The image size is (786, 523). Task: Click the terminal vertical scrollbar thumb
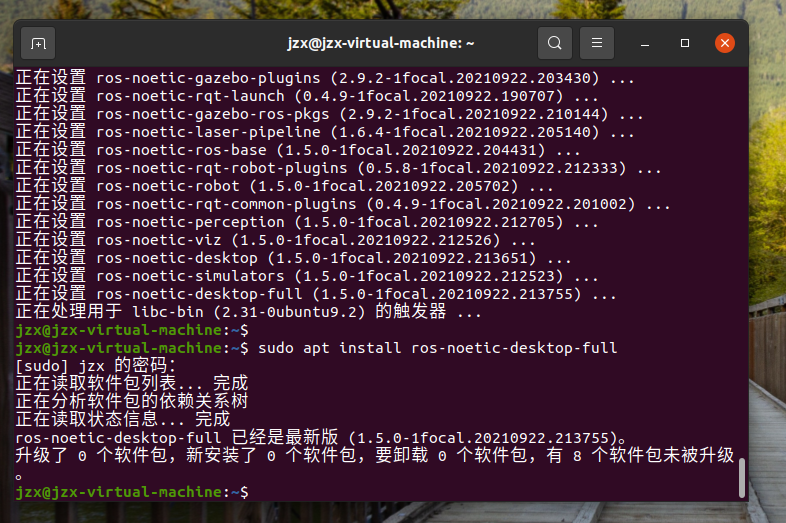point(742,477)
